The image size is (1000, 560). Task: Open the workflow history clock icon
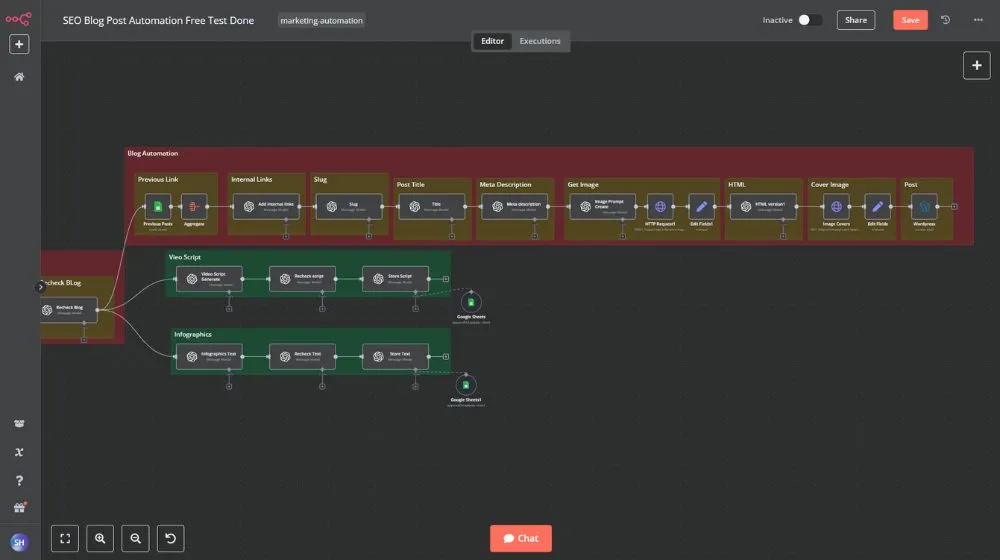click(945, 20)
